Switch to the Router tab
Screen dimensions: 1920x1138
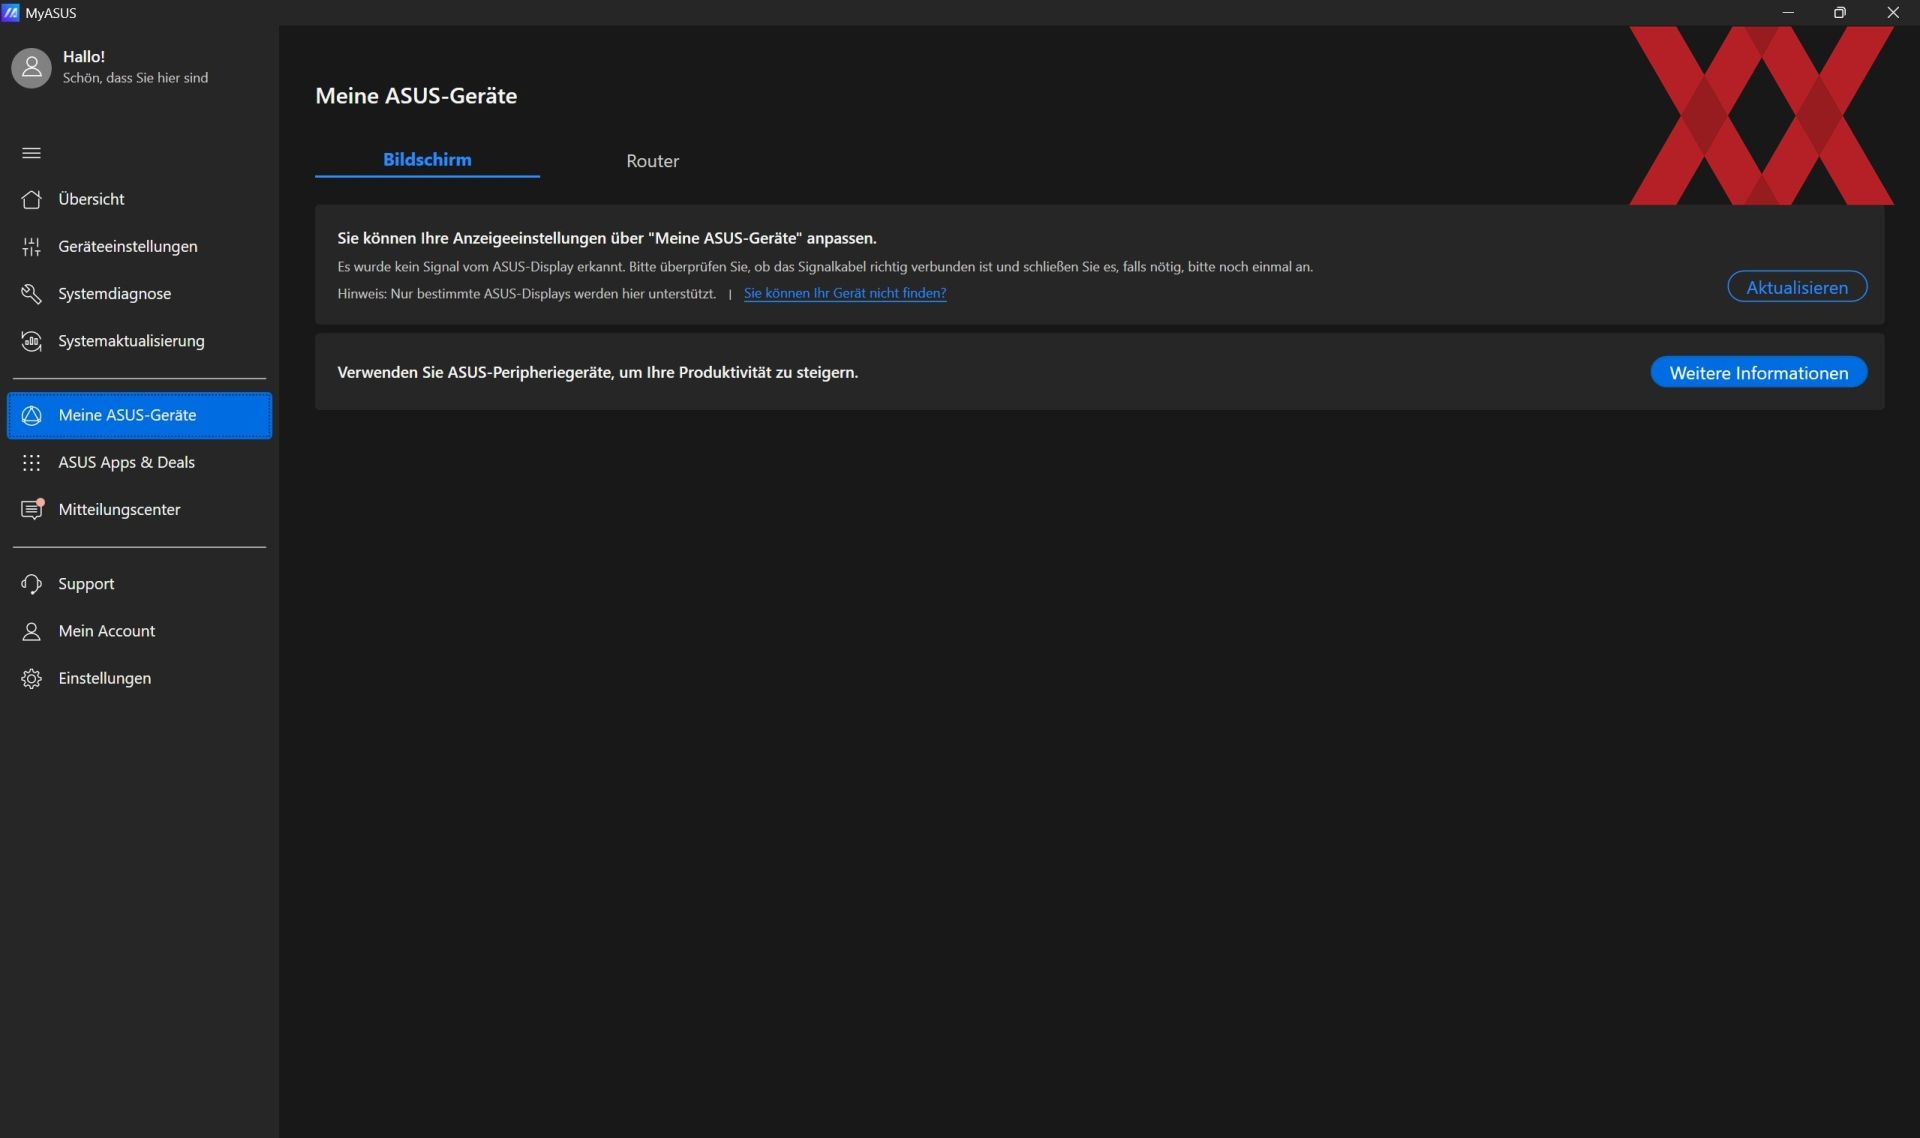pos(652,160)
